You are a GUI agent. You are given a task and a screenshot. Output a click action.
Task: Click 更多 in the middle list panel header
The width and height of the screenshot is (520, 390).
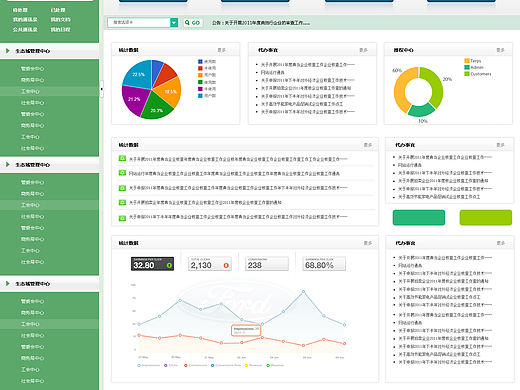coord(368,145)
